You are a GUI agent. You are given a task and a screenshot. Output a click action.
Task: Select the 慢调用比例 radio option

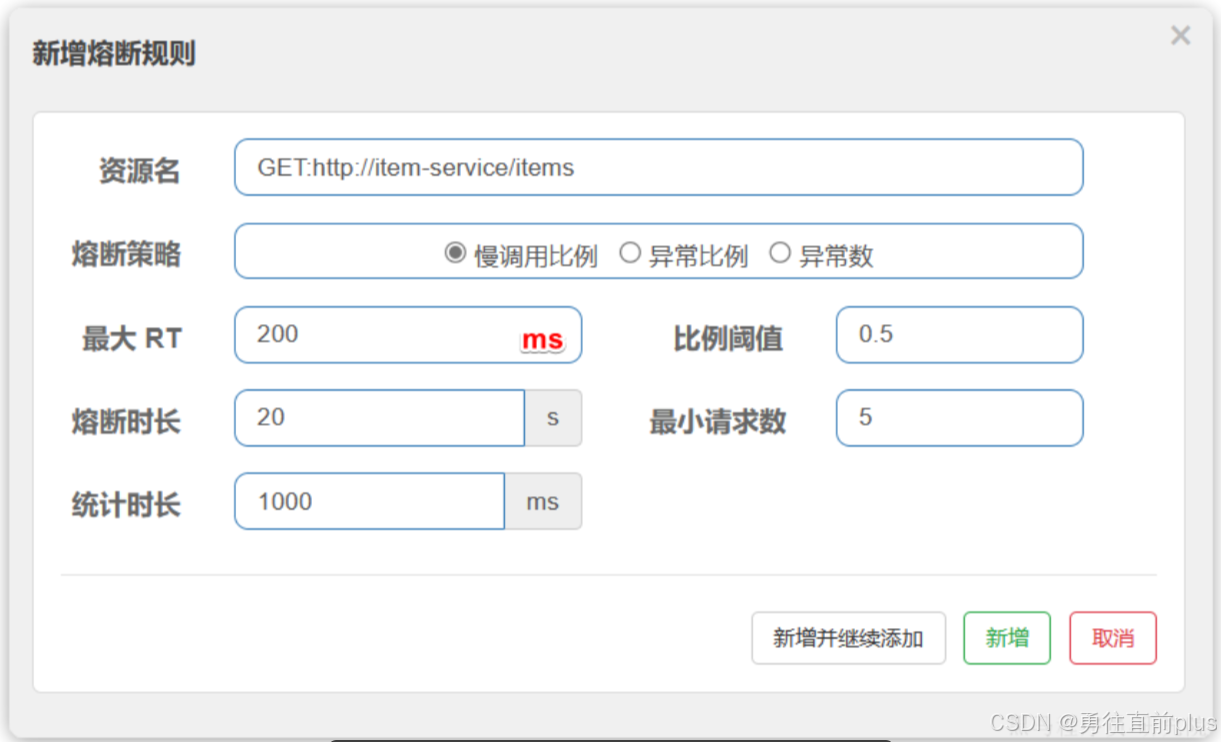coord(455,253)
